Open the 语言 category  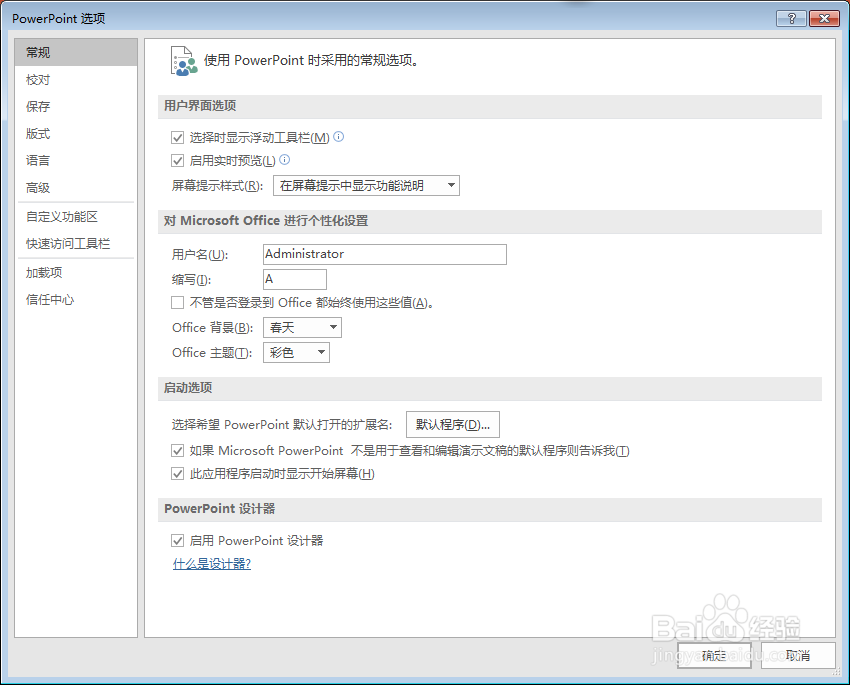pyautogui.click(x=76, y=160)
